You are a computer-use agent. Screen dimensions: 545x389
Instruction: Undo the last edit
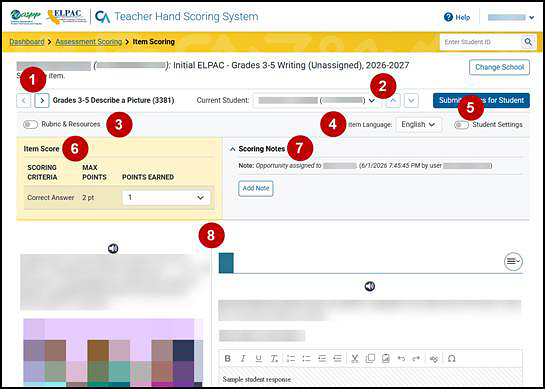401,358
